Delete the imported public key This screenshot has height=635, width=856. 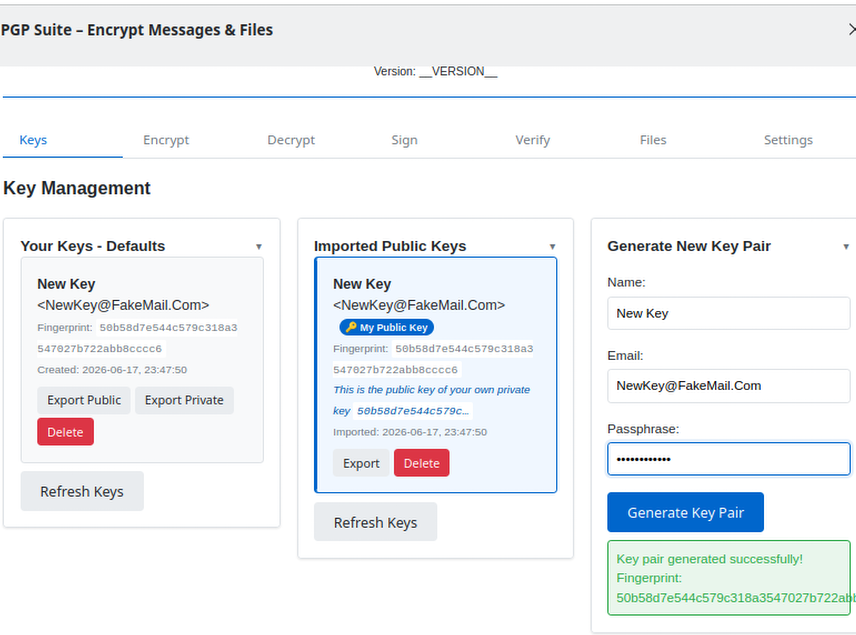pyautogui.click(x=421, y=463)
